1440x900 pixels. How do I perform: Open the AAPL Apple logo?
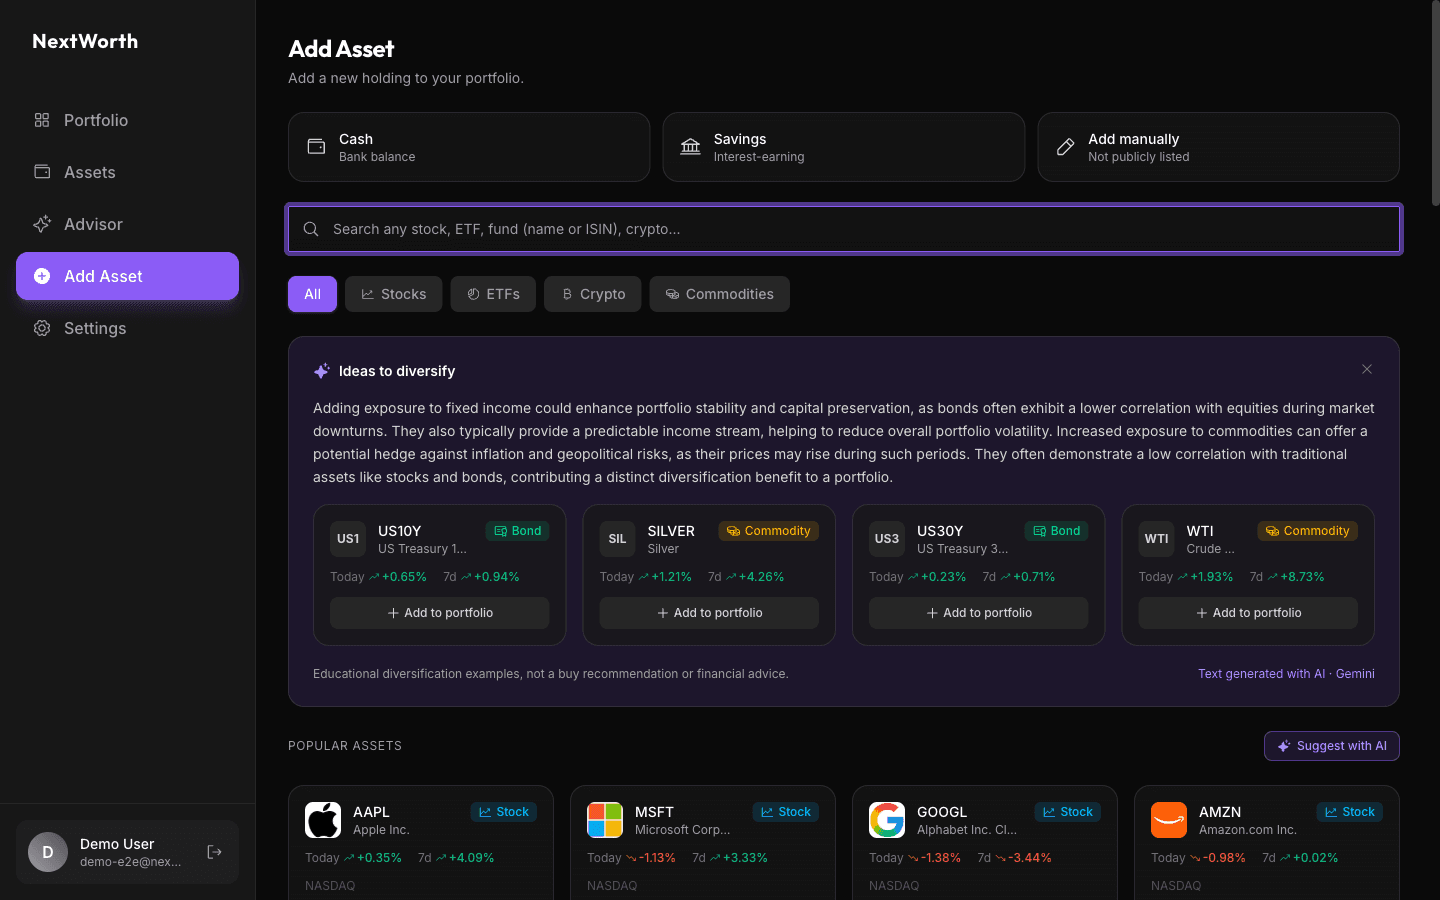pyautogui.click(x=323, y=820)
